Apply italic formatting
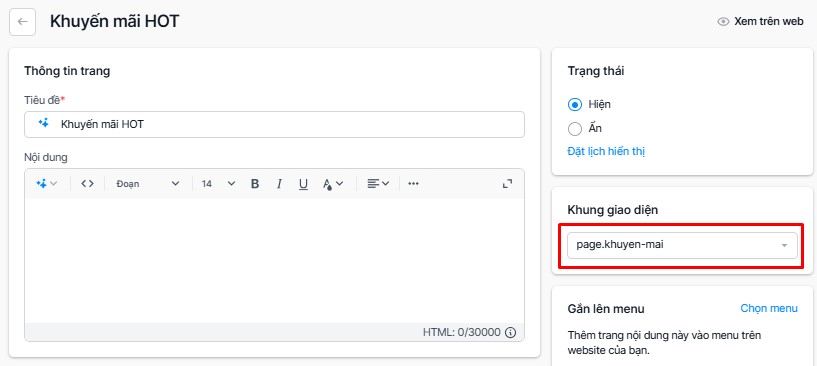817x366 pixels. point(279,184)
